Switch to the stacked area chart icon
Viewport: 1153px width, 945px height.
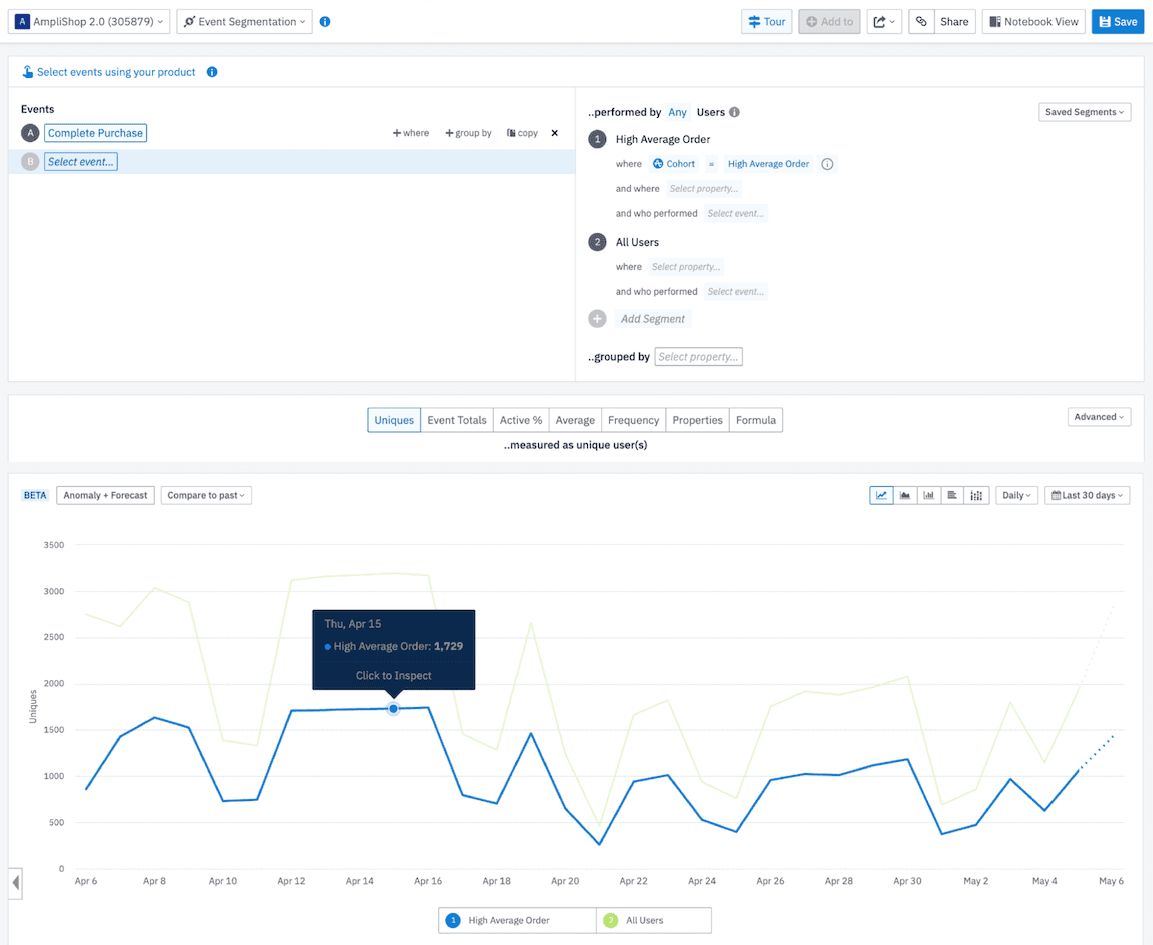point(905,495)
